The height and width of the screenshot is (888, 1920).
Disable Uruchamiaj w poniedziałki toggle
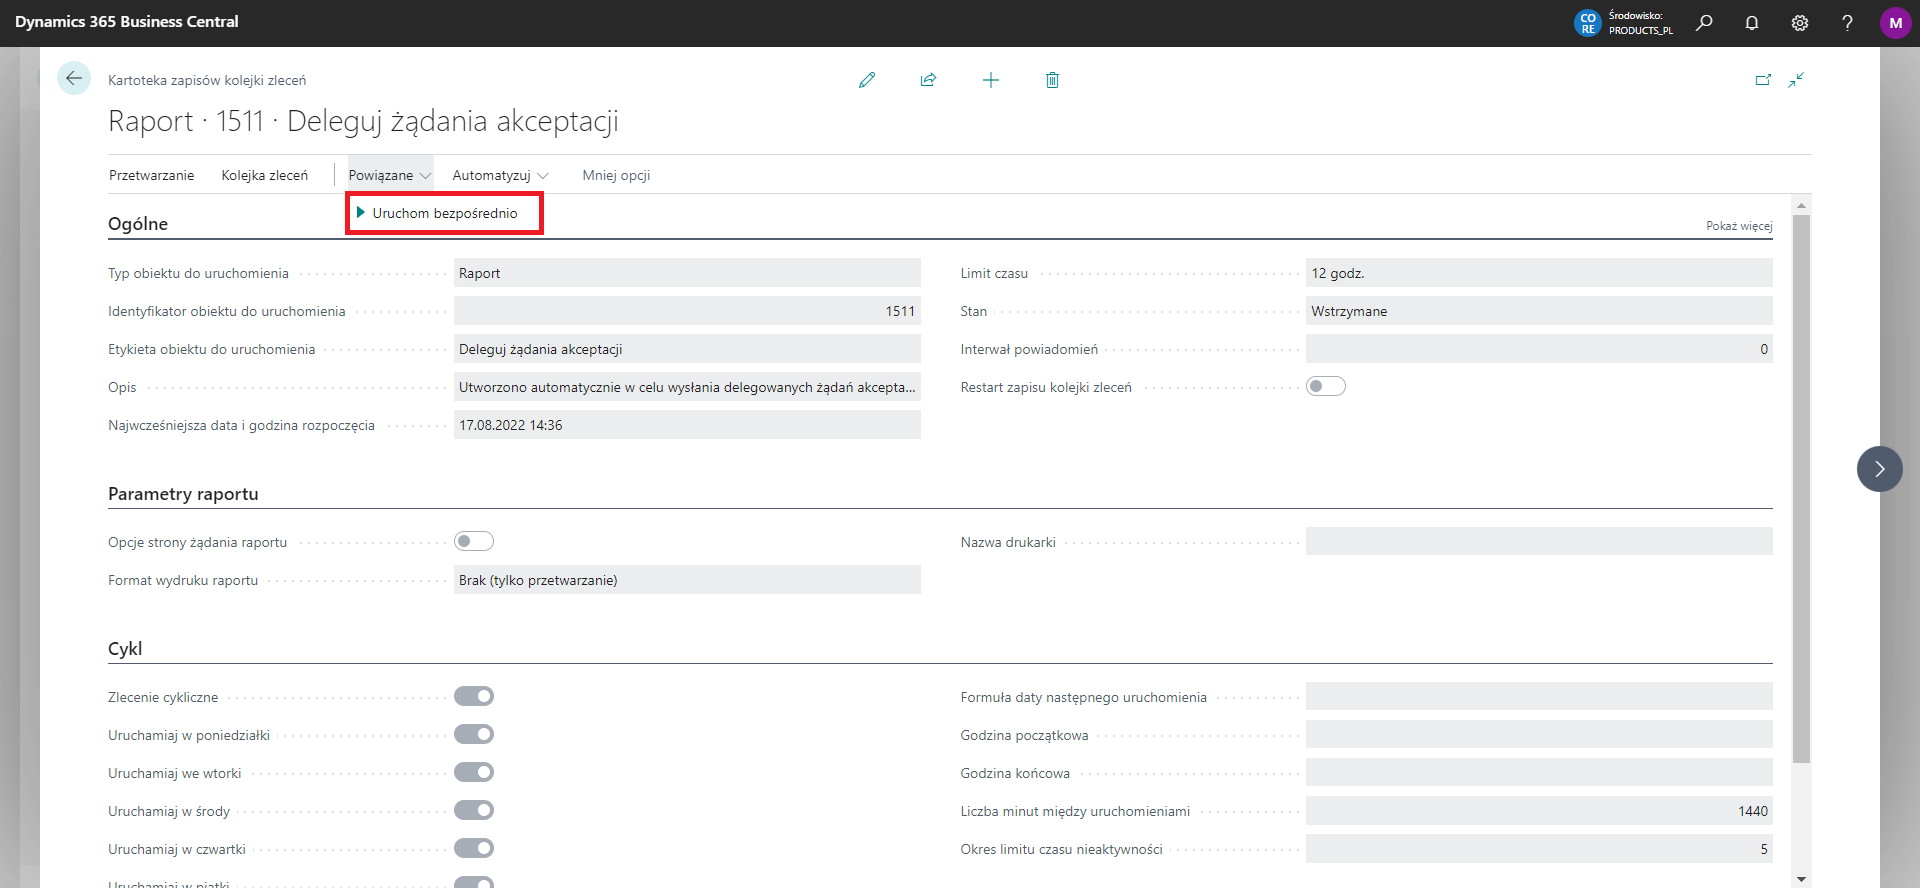[x=474, y=735]
